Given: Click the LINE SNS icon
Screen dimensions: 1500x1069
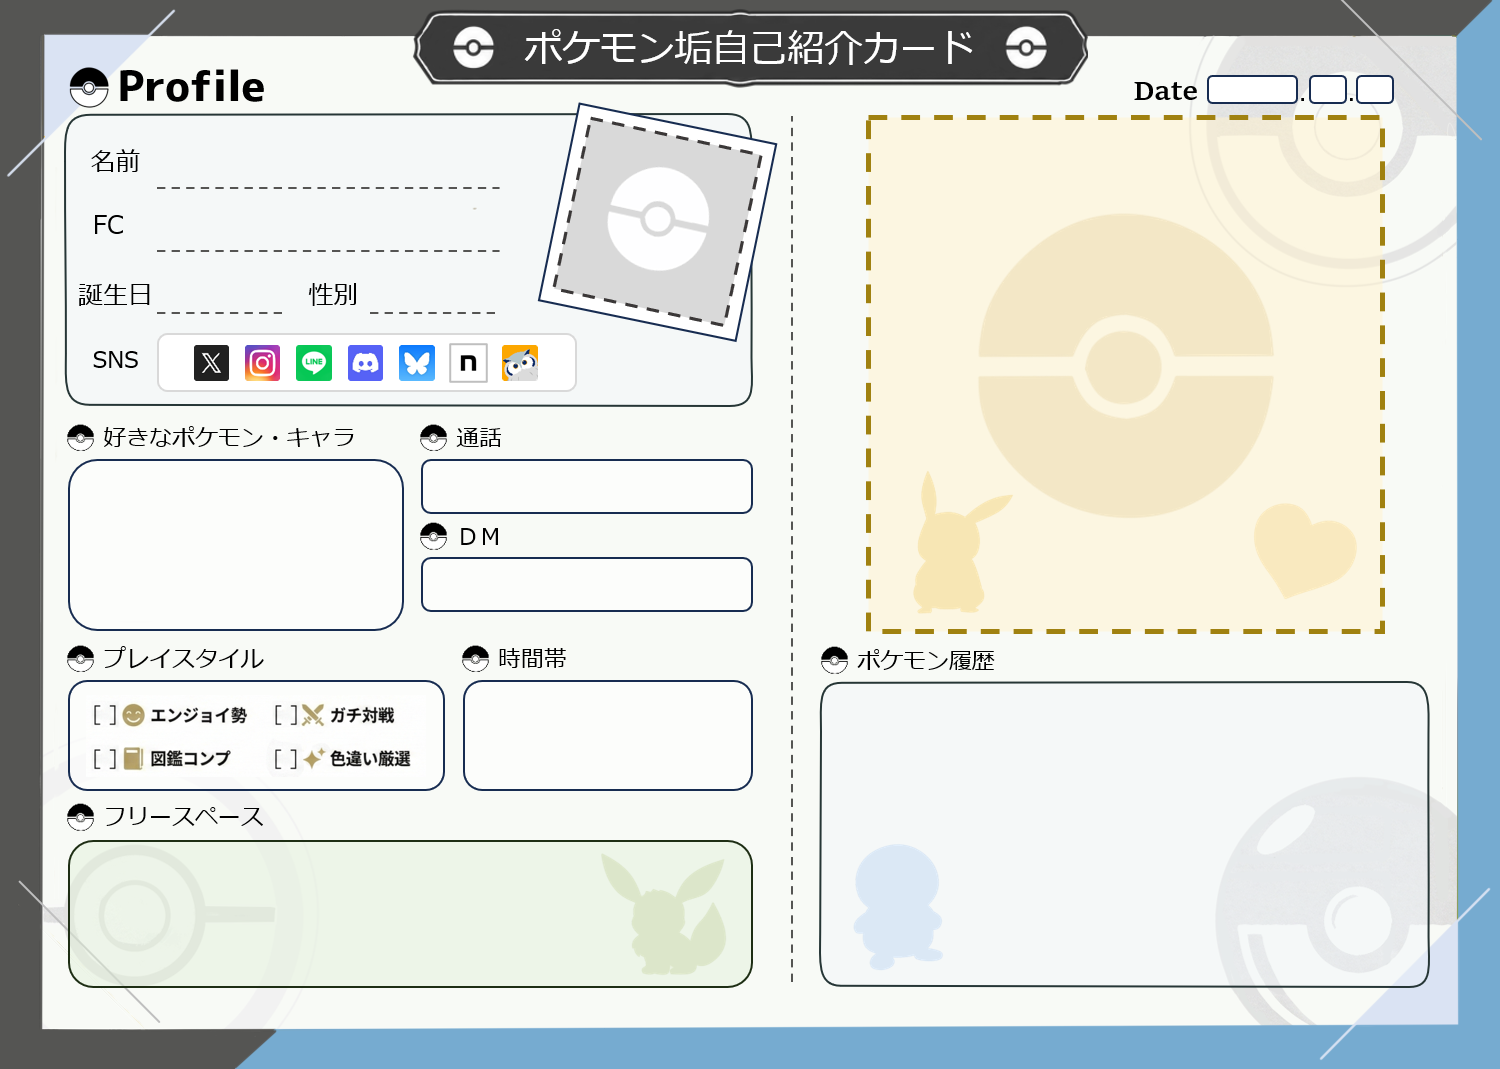Looking at the screenshot, I should click(314, 363).
